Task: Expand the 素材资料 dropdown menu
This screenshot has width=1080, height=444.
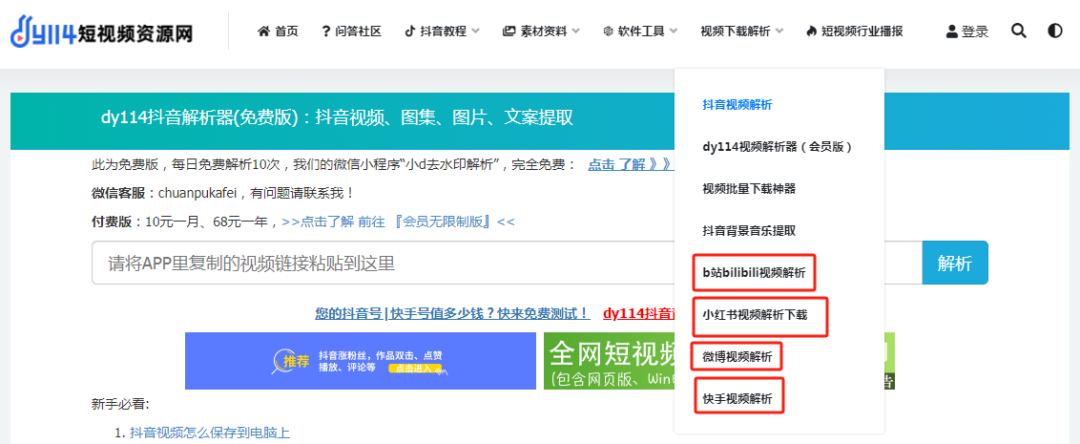Action: pyautogui.click(x=541, y=31)
